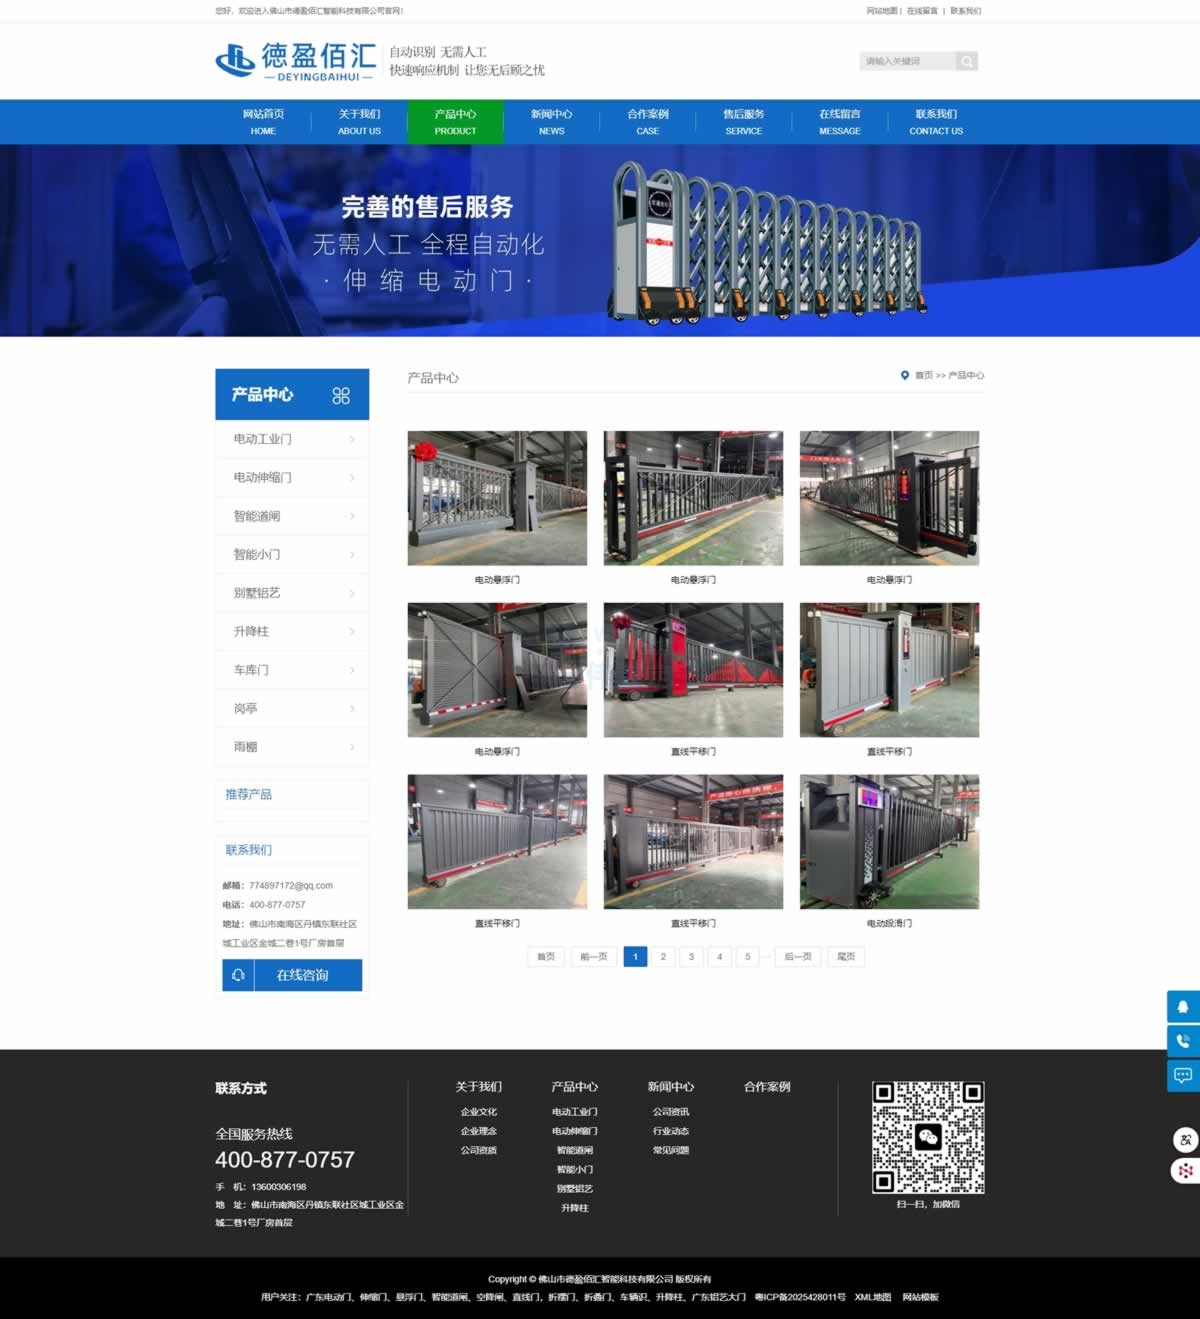Click the four-petal icon in 产品中心 header
Screen dimensions: 1200x1319
point(341,395)
